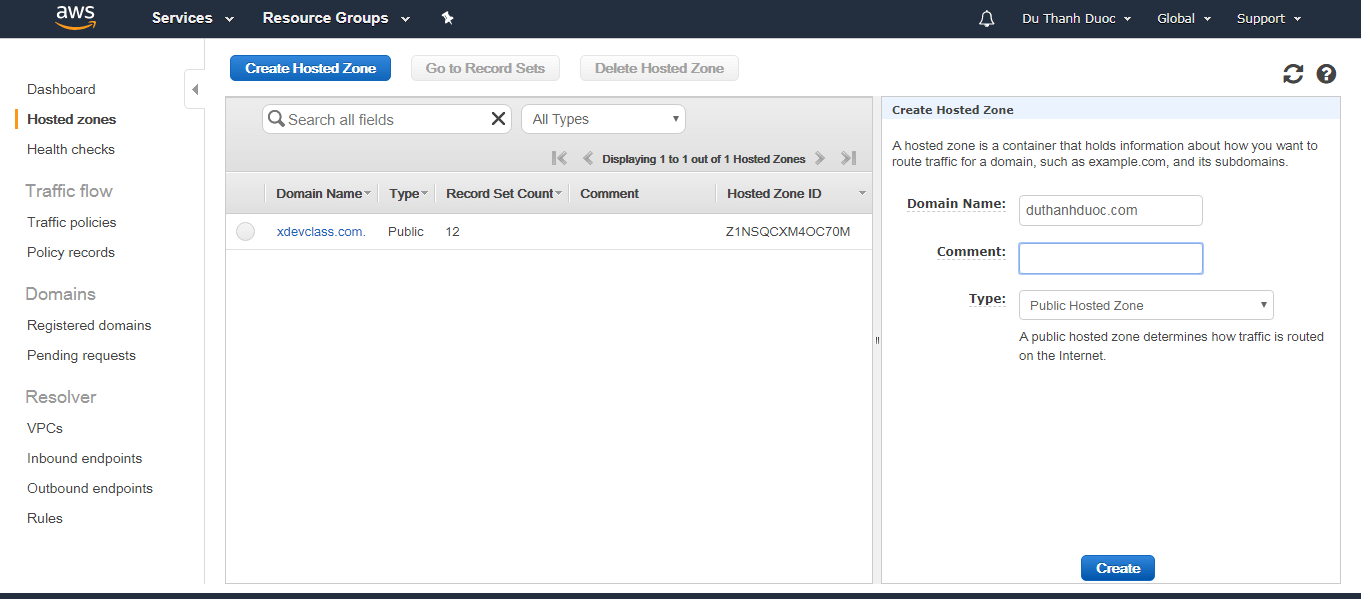1361x599 pixels.
Task: Open notifications bell icon
Action: 987,19
